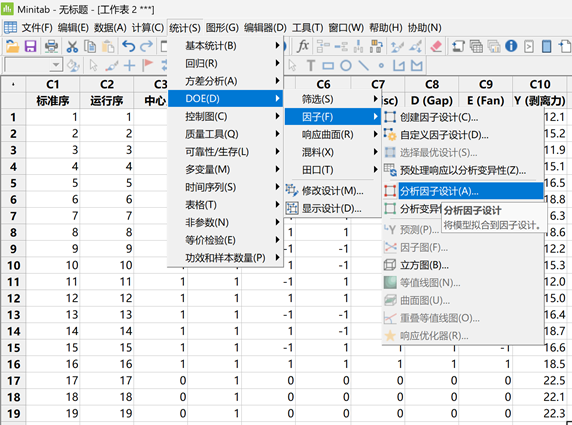
Task: Choose 创建因子设计(C)... entry
Action: point(463,117)
